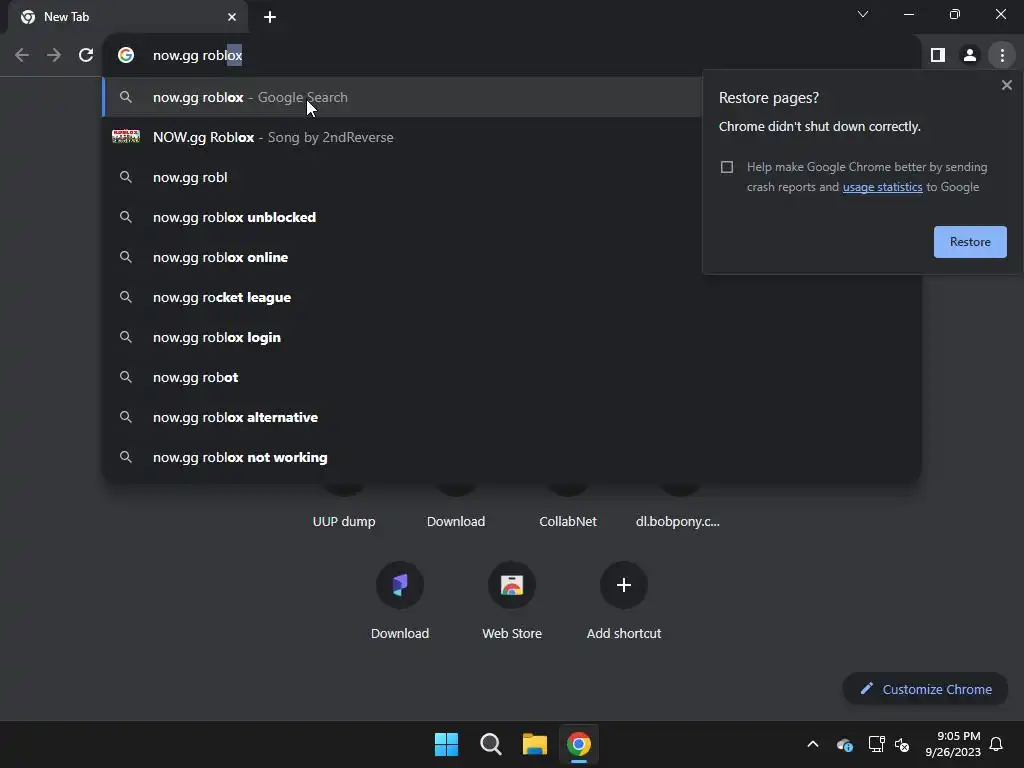Open the usage statistics link
Image resolution: width=1024 pixels, height=768 pixels.
[882, 187]
